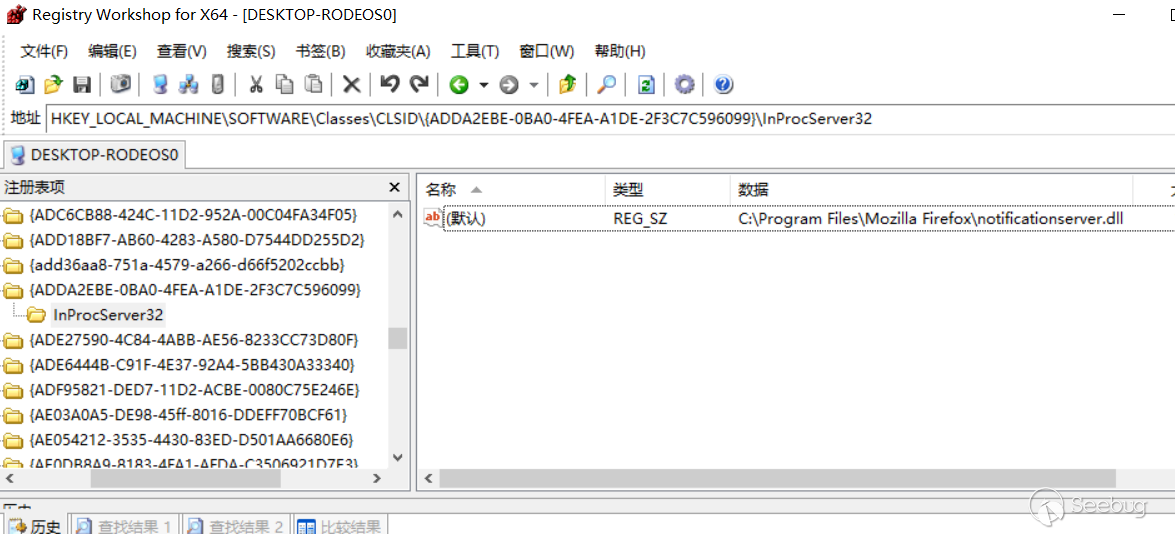Close the 注册表项 tree pane

pos(394,188)
